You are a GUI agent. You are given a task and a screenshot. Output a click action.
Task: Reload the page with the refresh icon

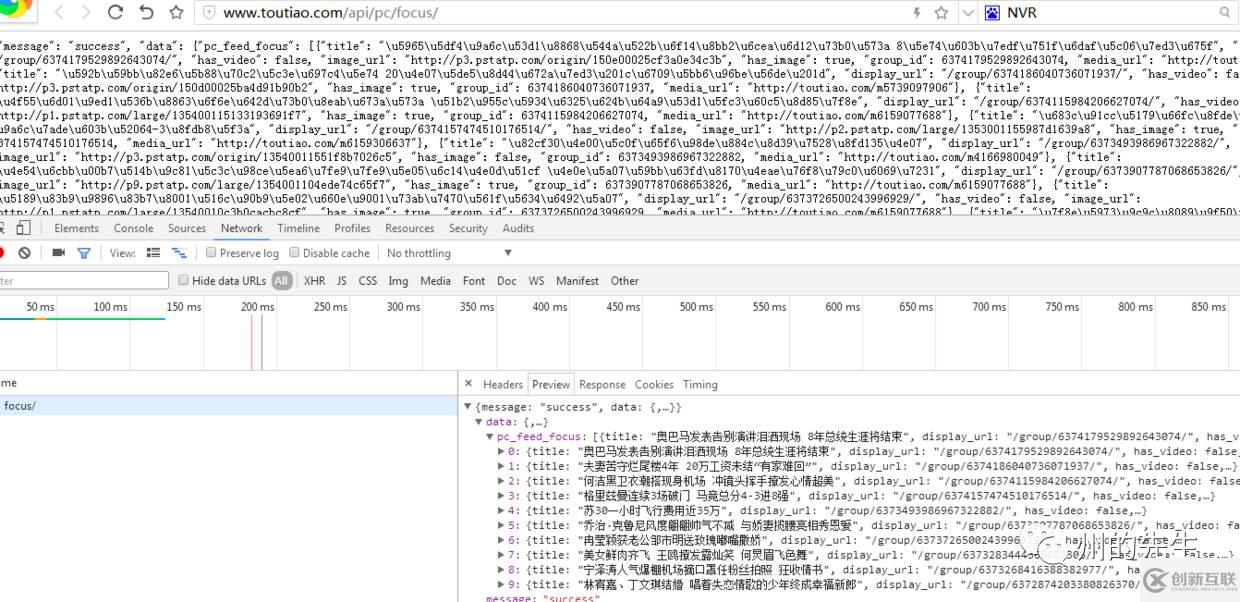115,13
